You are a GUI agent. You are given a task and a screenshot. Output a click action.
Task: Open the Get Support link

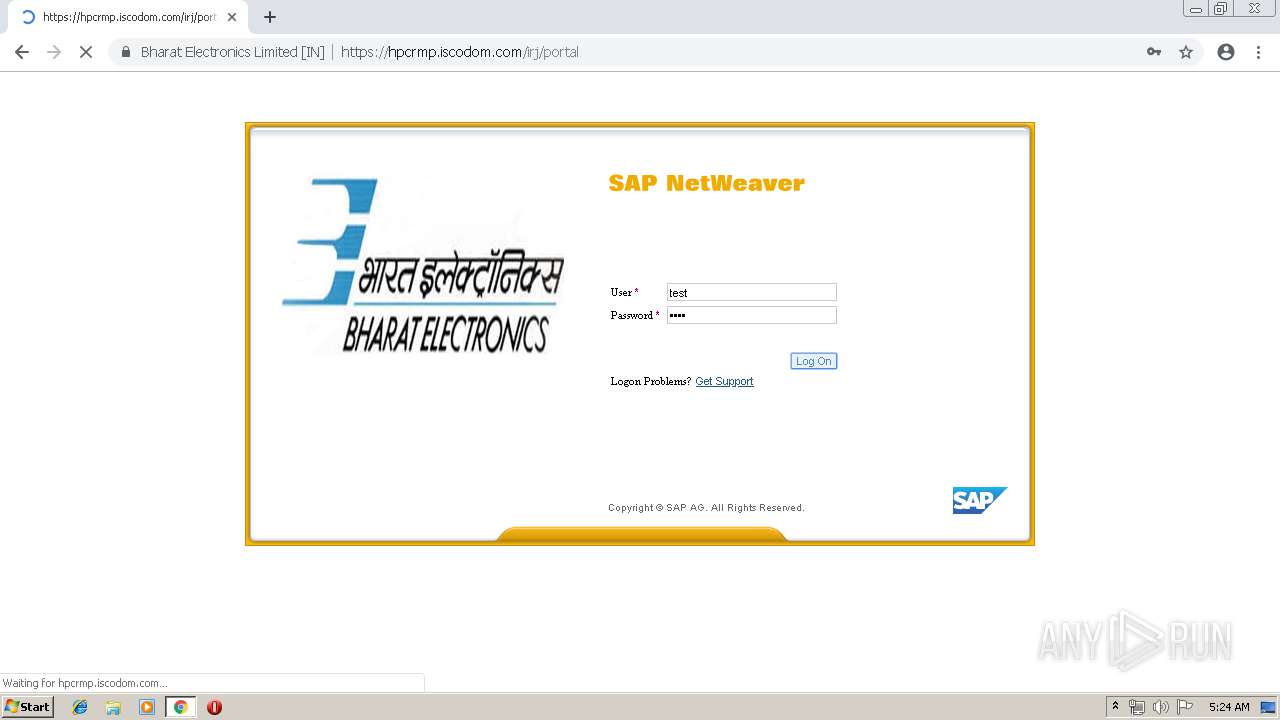click(x=724, y=381)
